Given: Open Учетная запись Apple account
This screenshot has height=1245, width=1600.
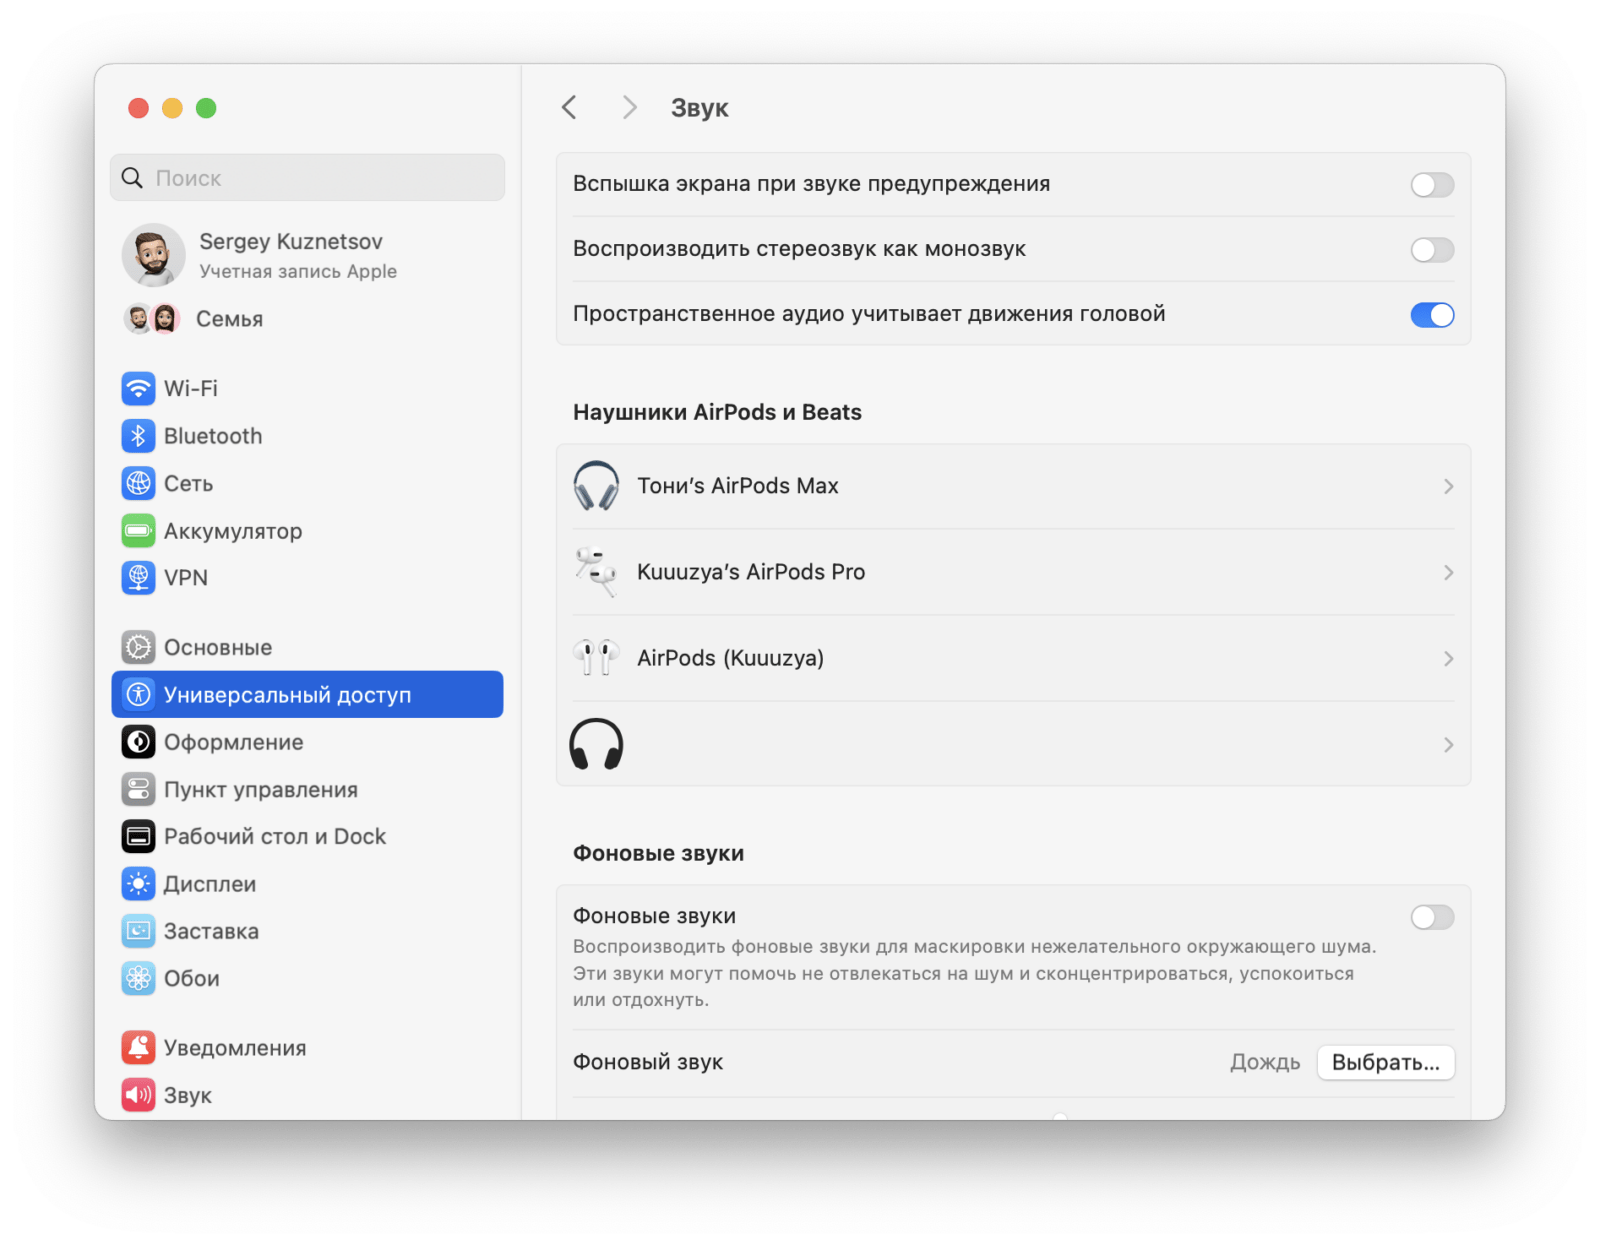Looking at the screenshot, I should [x=307, y=255].
